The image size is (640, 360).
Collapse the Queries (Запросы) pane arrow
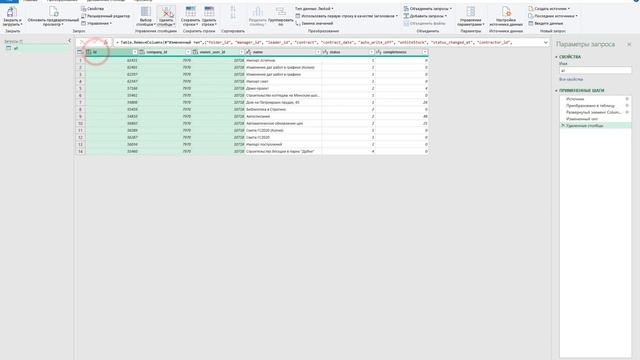(x=69, y=41)
